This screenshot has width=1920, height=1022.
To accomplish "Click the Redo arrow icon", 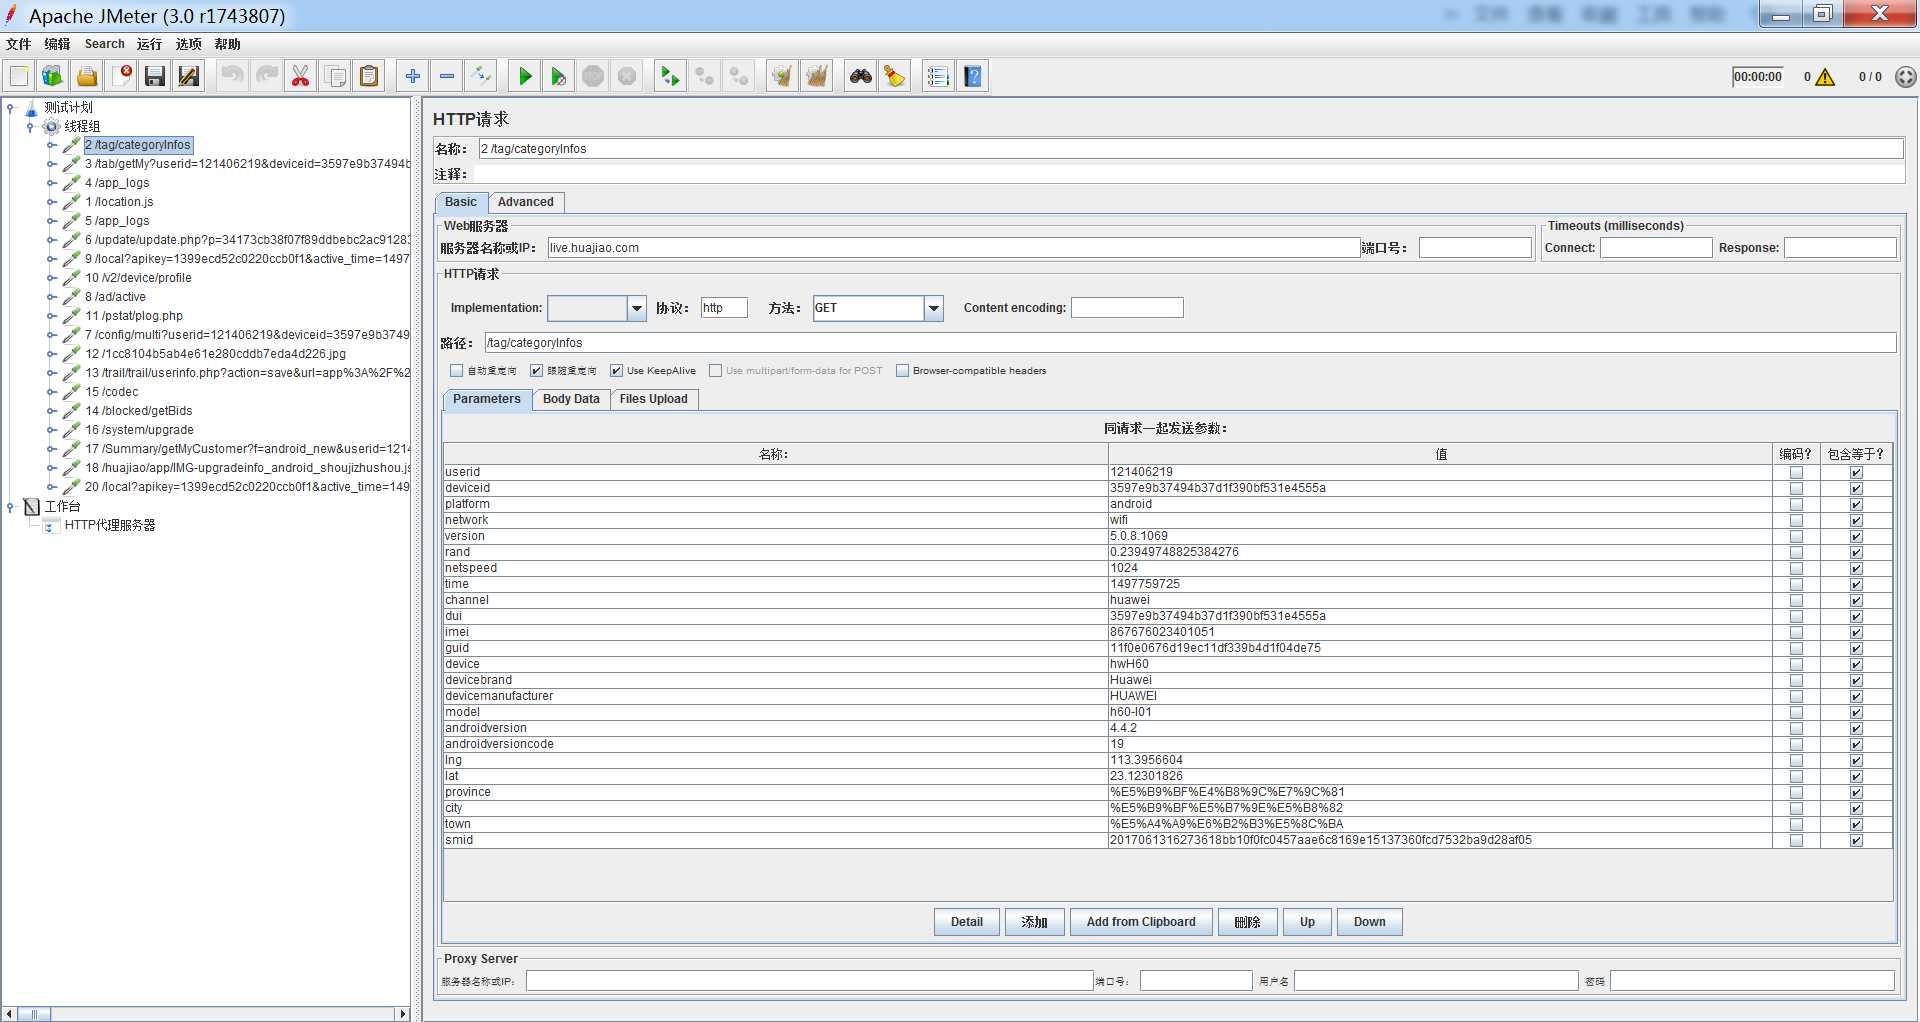I will coord(266,76).
